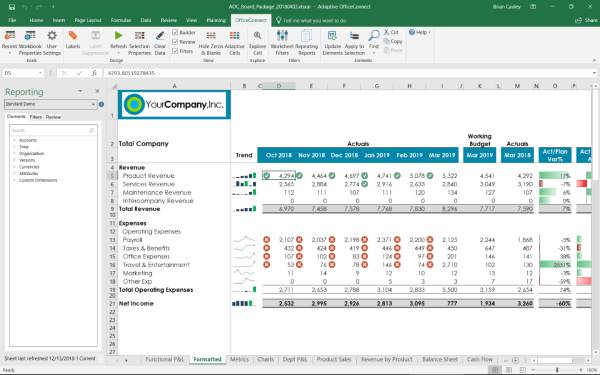Click Tell me what you want to do
The width and height of the screenshot is (600, 375).
315,21
